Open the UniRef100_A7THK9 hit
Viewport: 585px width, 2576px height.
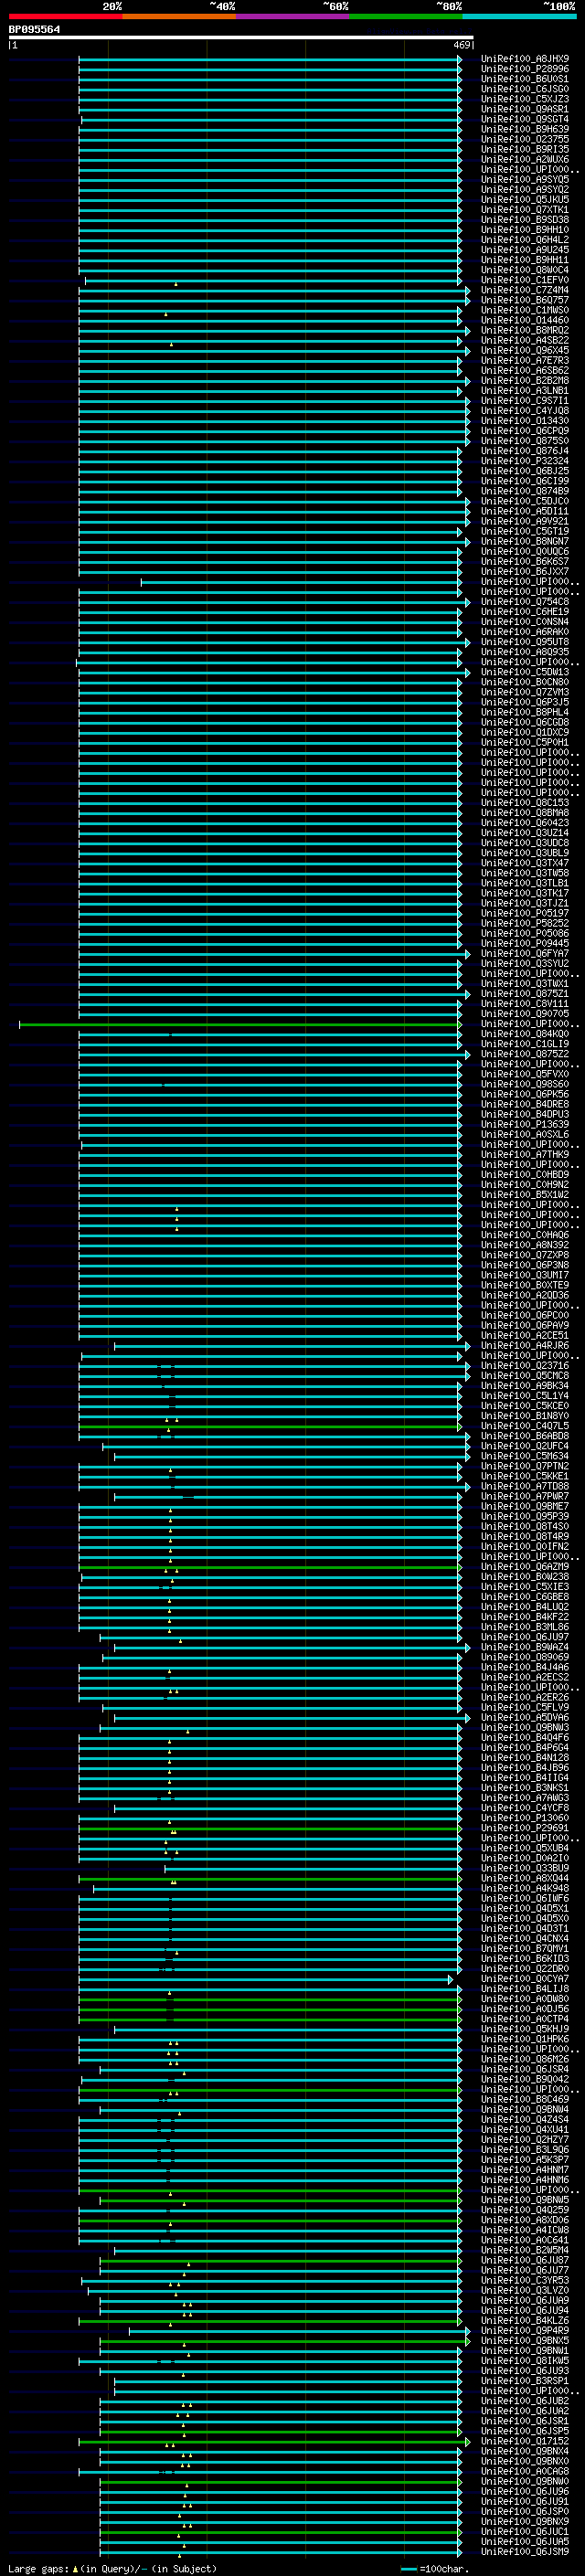click(x=525, y=1155)
